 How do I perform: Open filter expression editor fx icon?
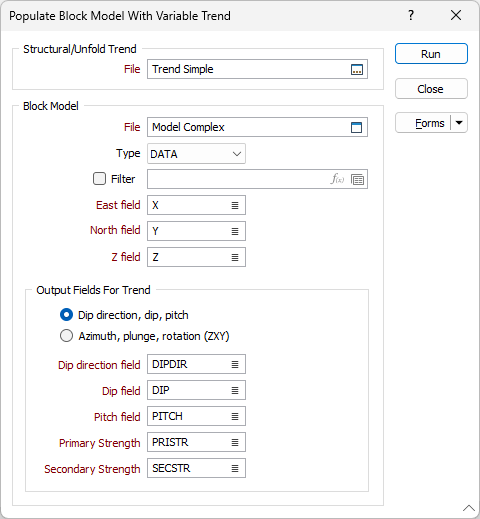click(337, 179)
